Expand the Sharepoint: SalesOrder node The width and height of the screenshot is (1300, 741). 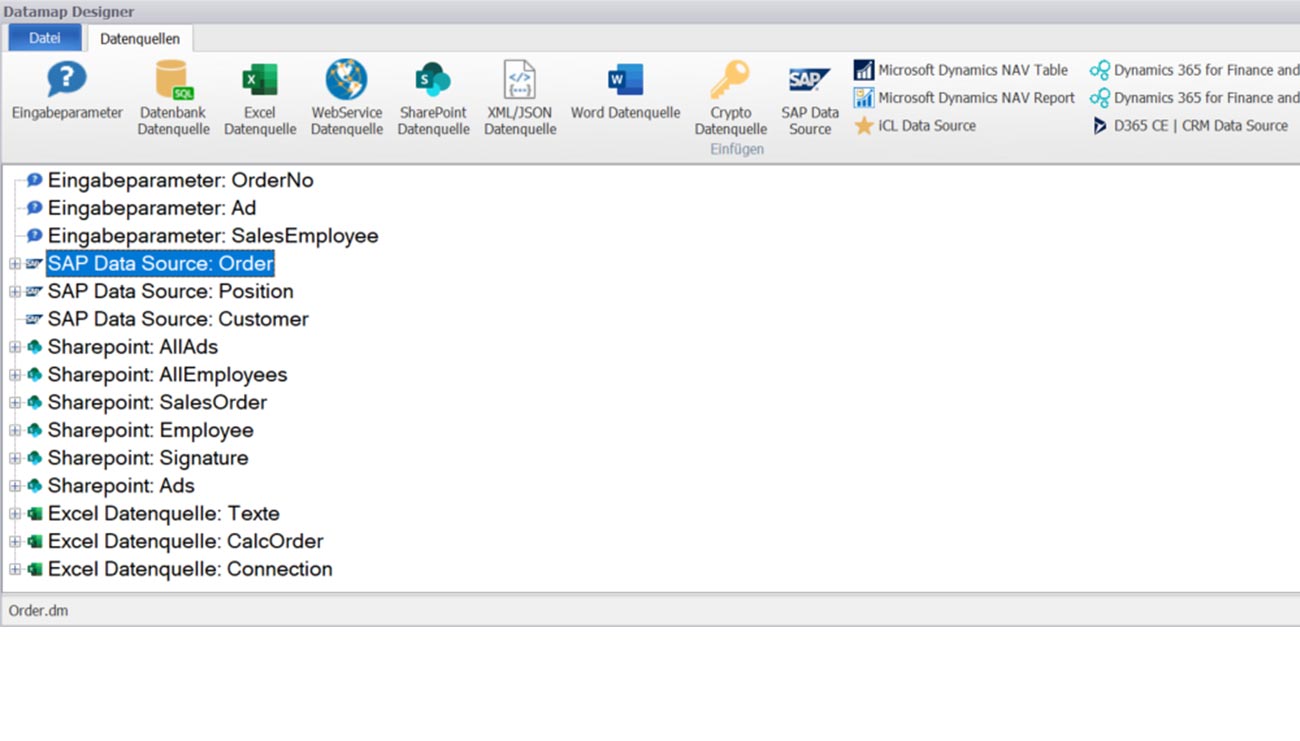(x=14, y=403)
